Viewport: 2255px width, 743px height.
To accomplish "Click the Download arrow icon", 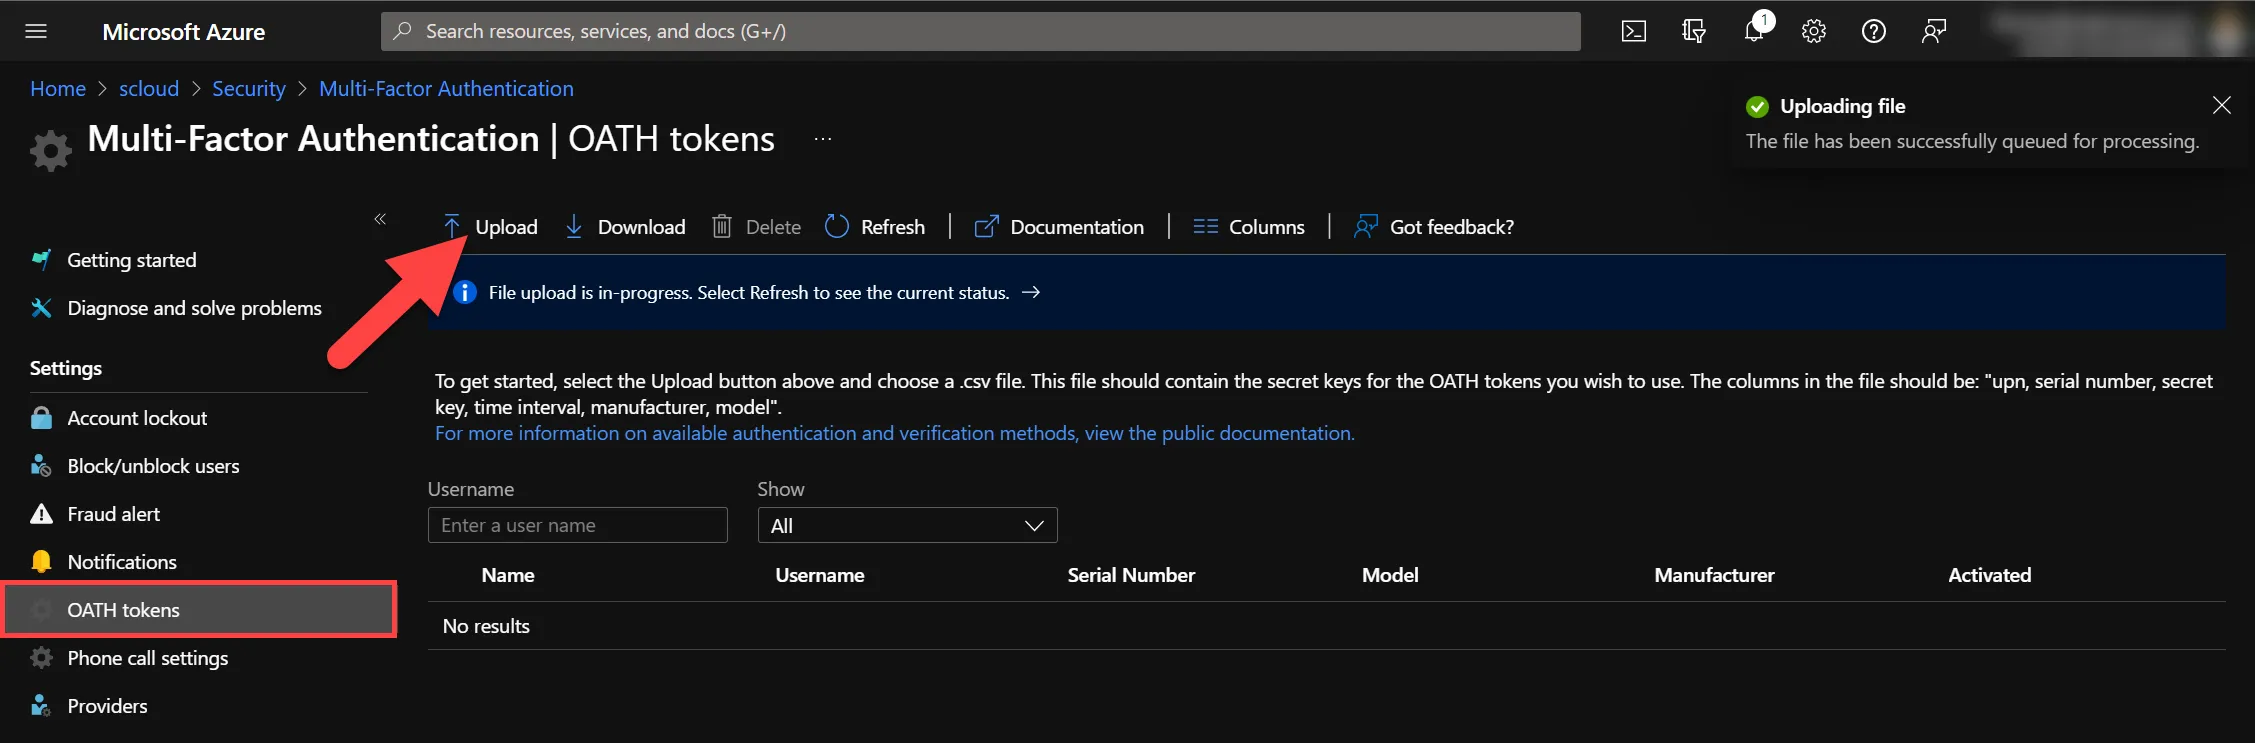I will point(574,227).
